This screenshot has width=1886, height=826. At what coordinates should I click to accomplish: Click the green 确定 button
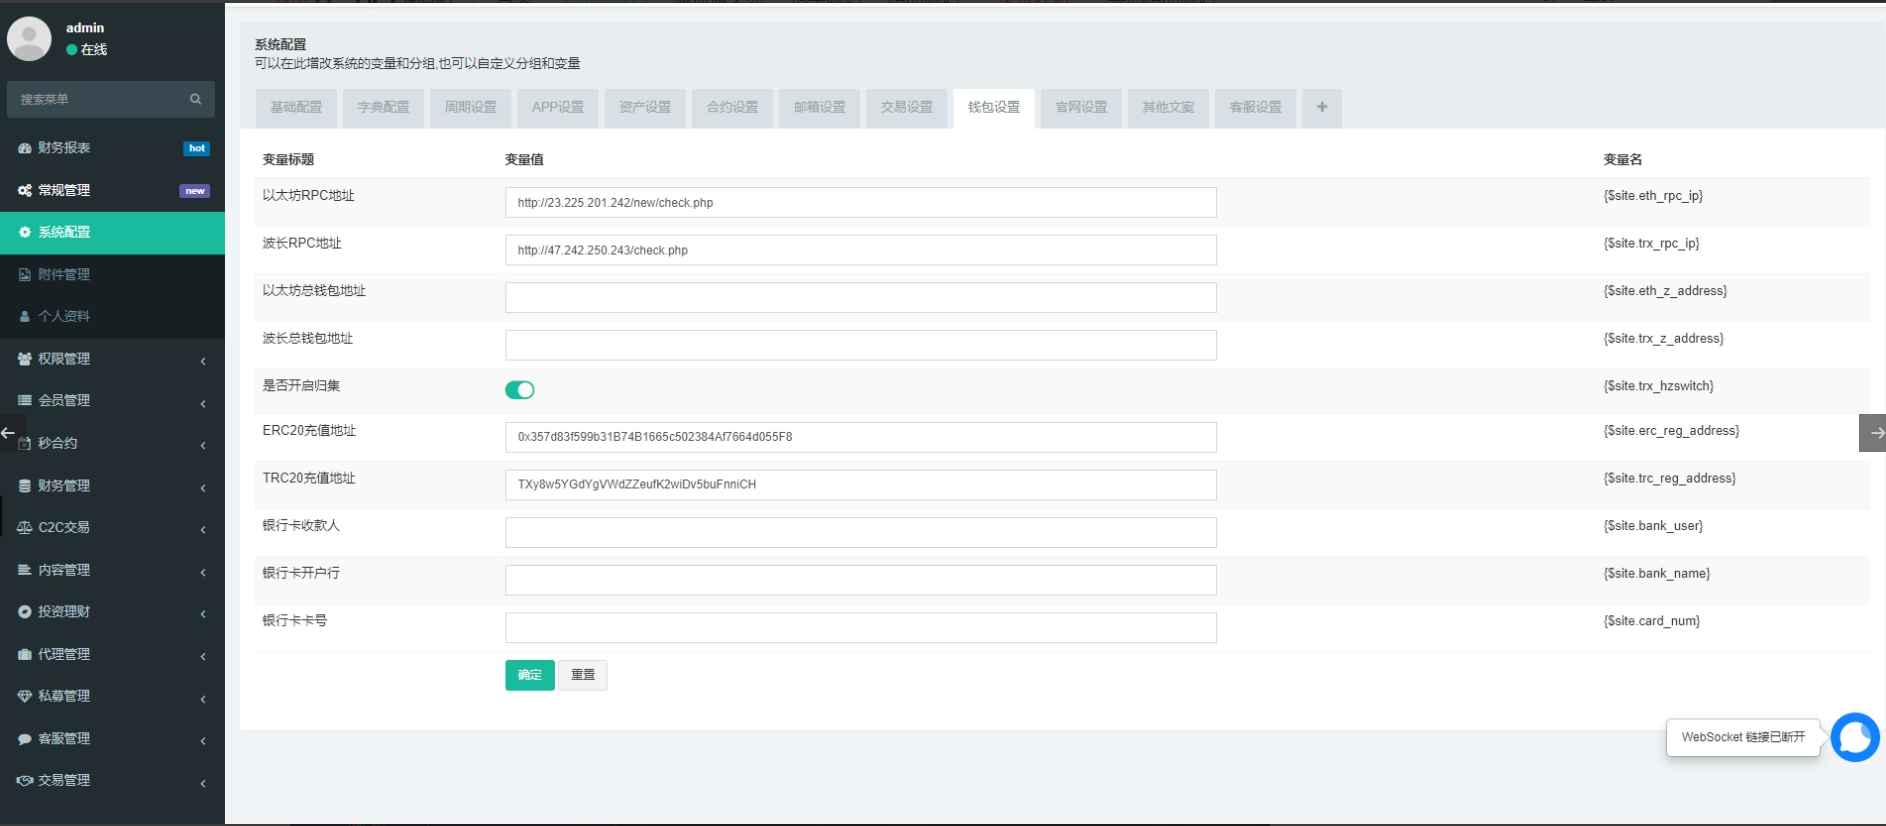tap(530, 675)
